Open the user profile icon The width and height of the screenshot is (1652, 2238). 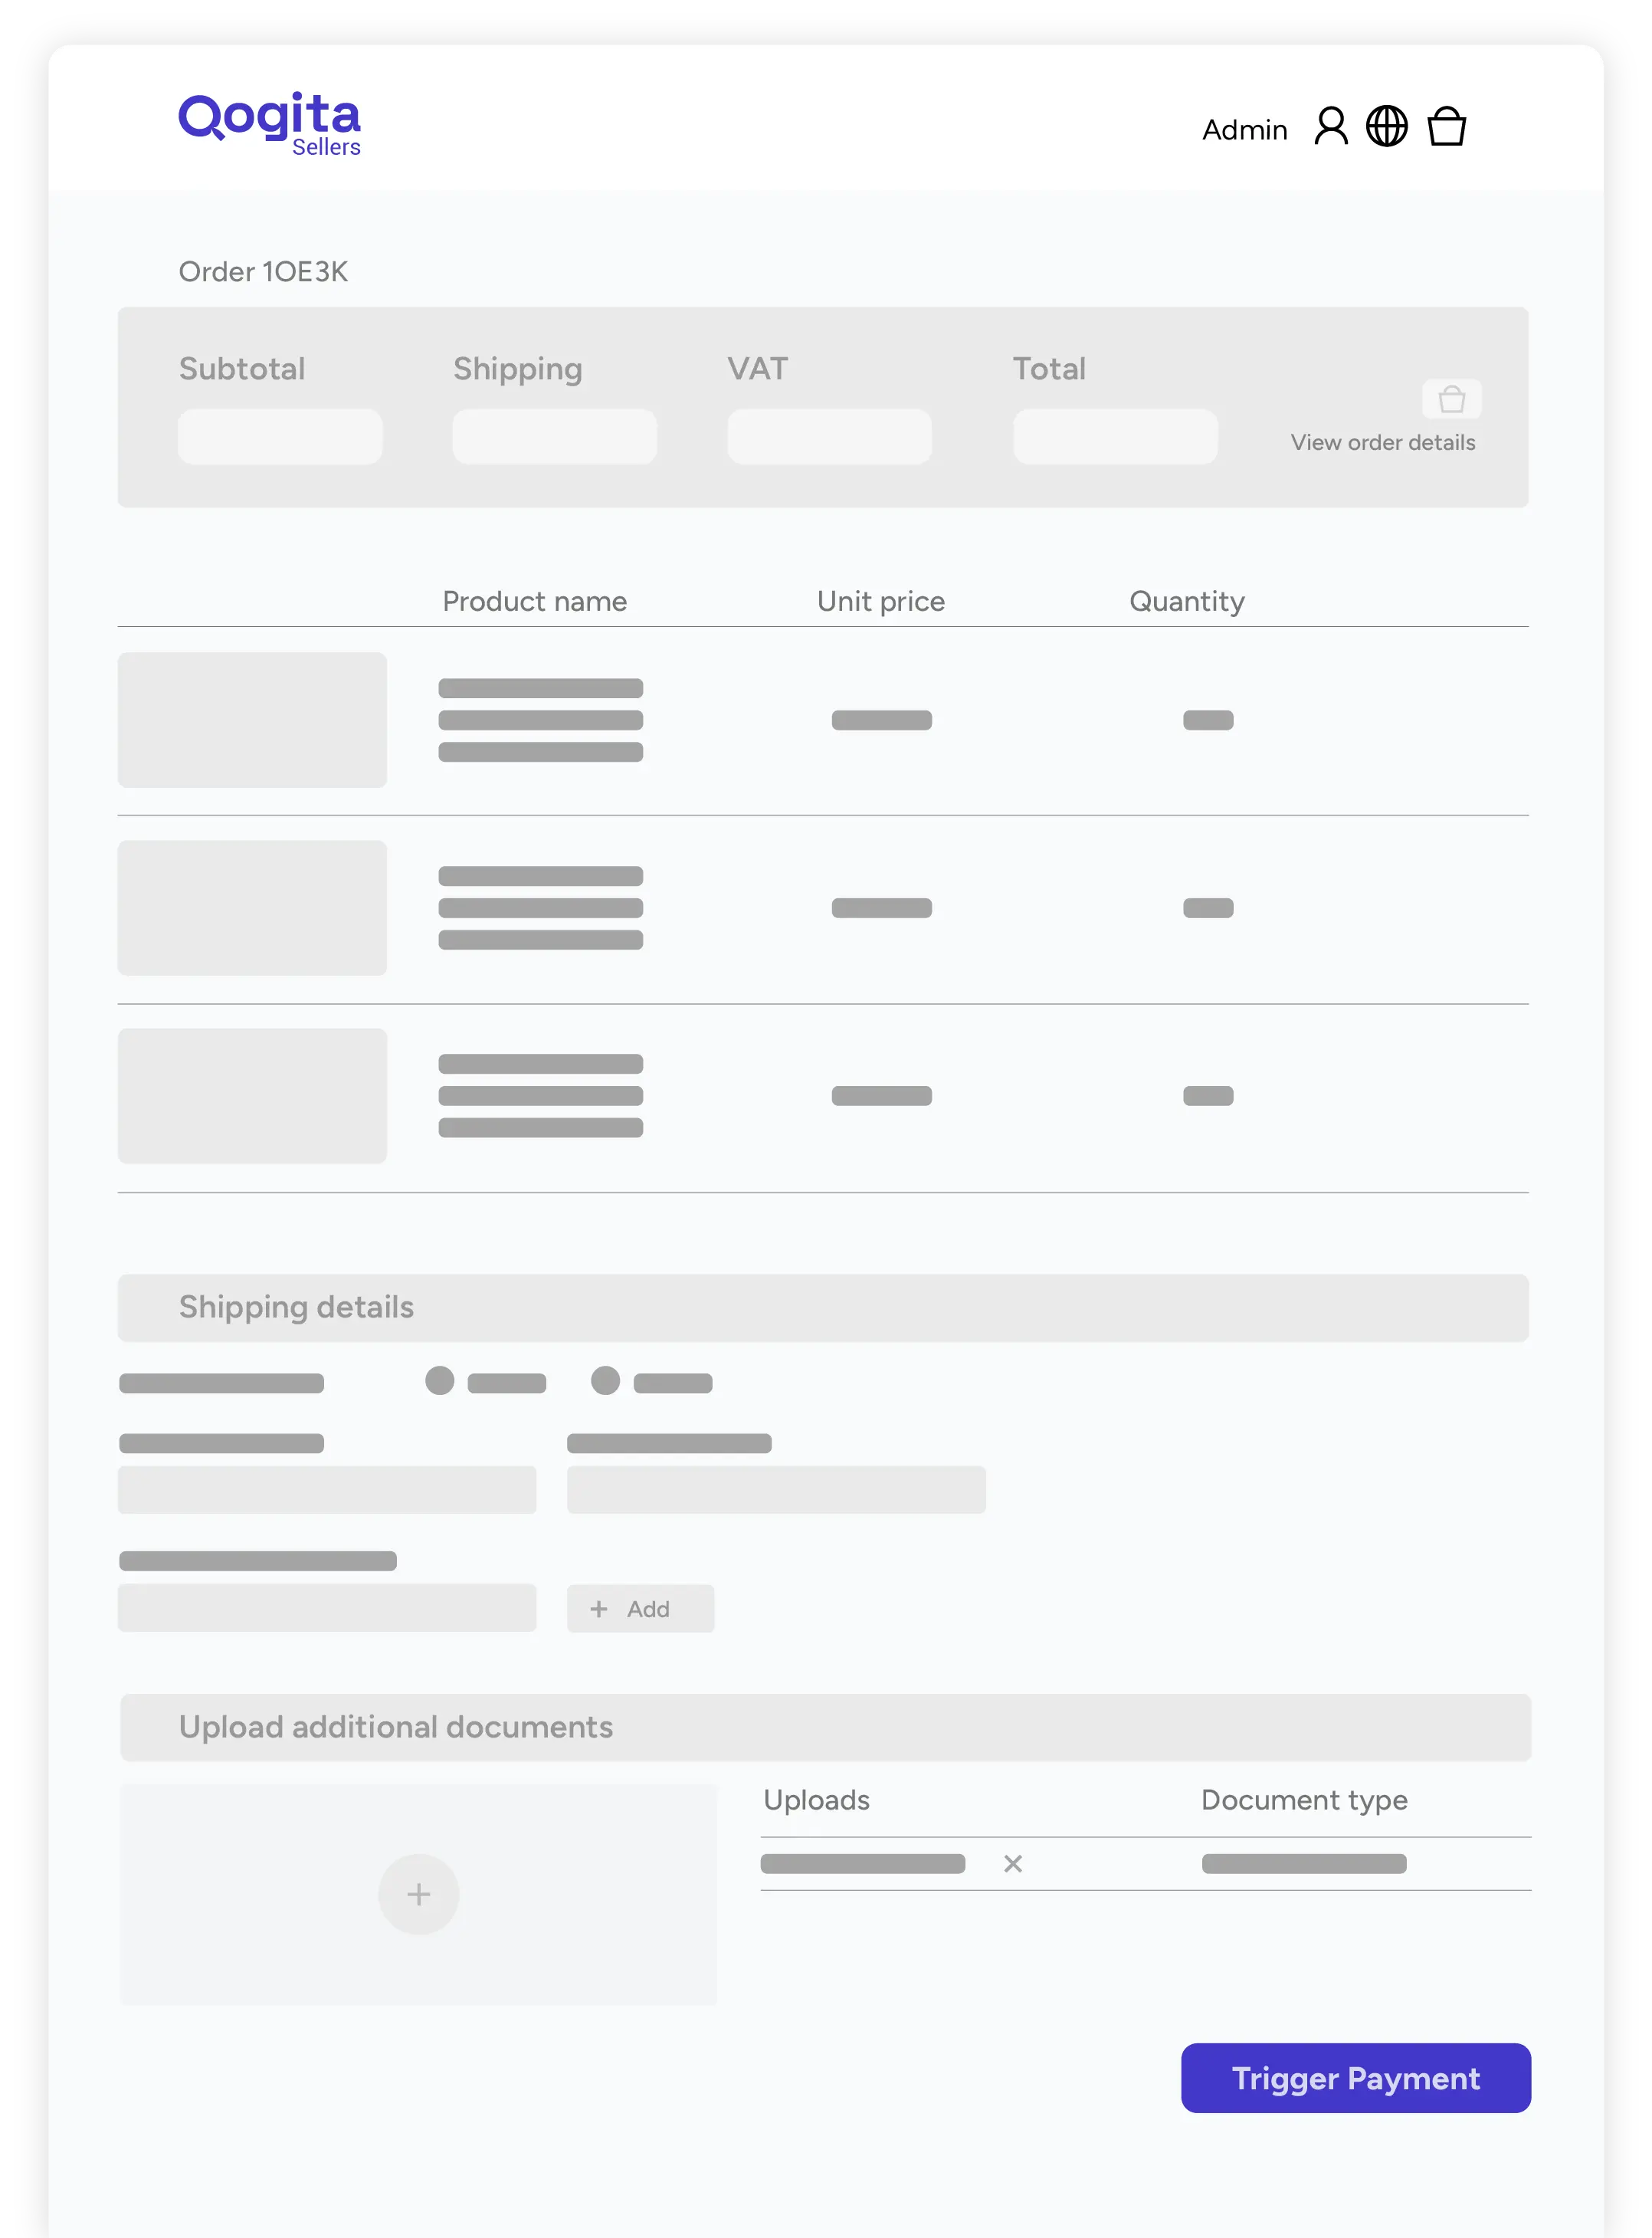1330,127
